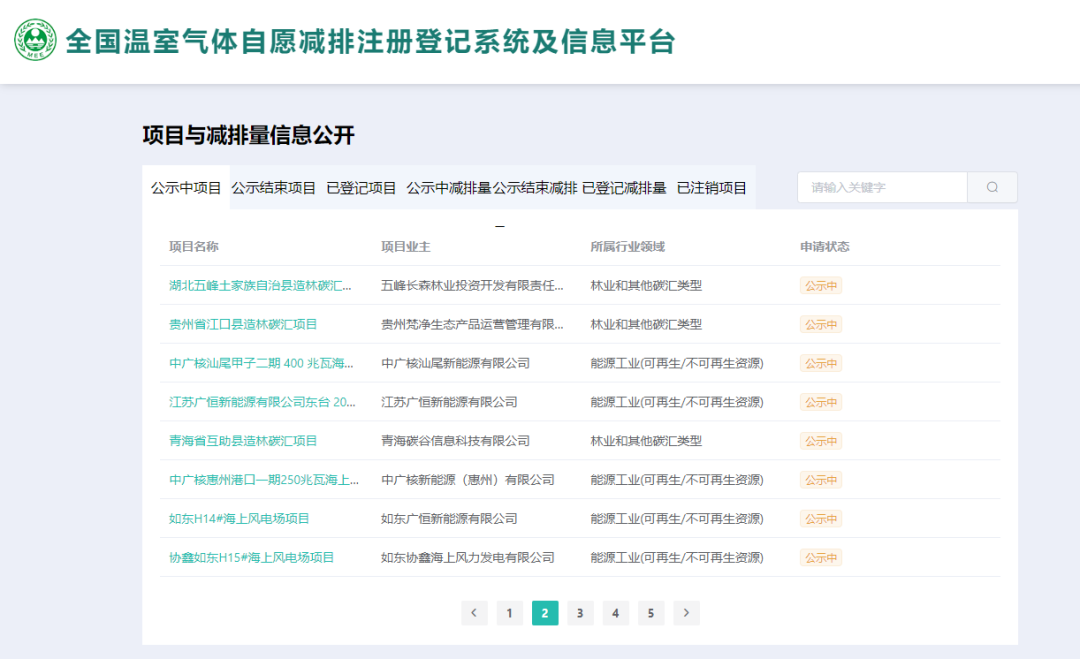Screen dimensions: 1080x659
Task: Go to page 1
Action: [509, 613]
